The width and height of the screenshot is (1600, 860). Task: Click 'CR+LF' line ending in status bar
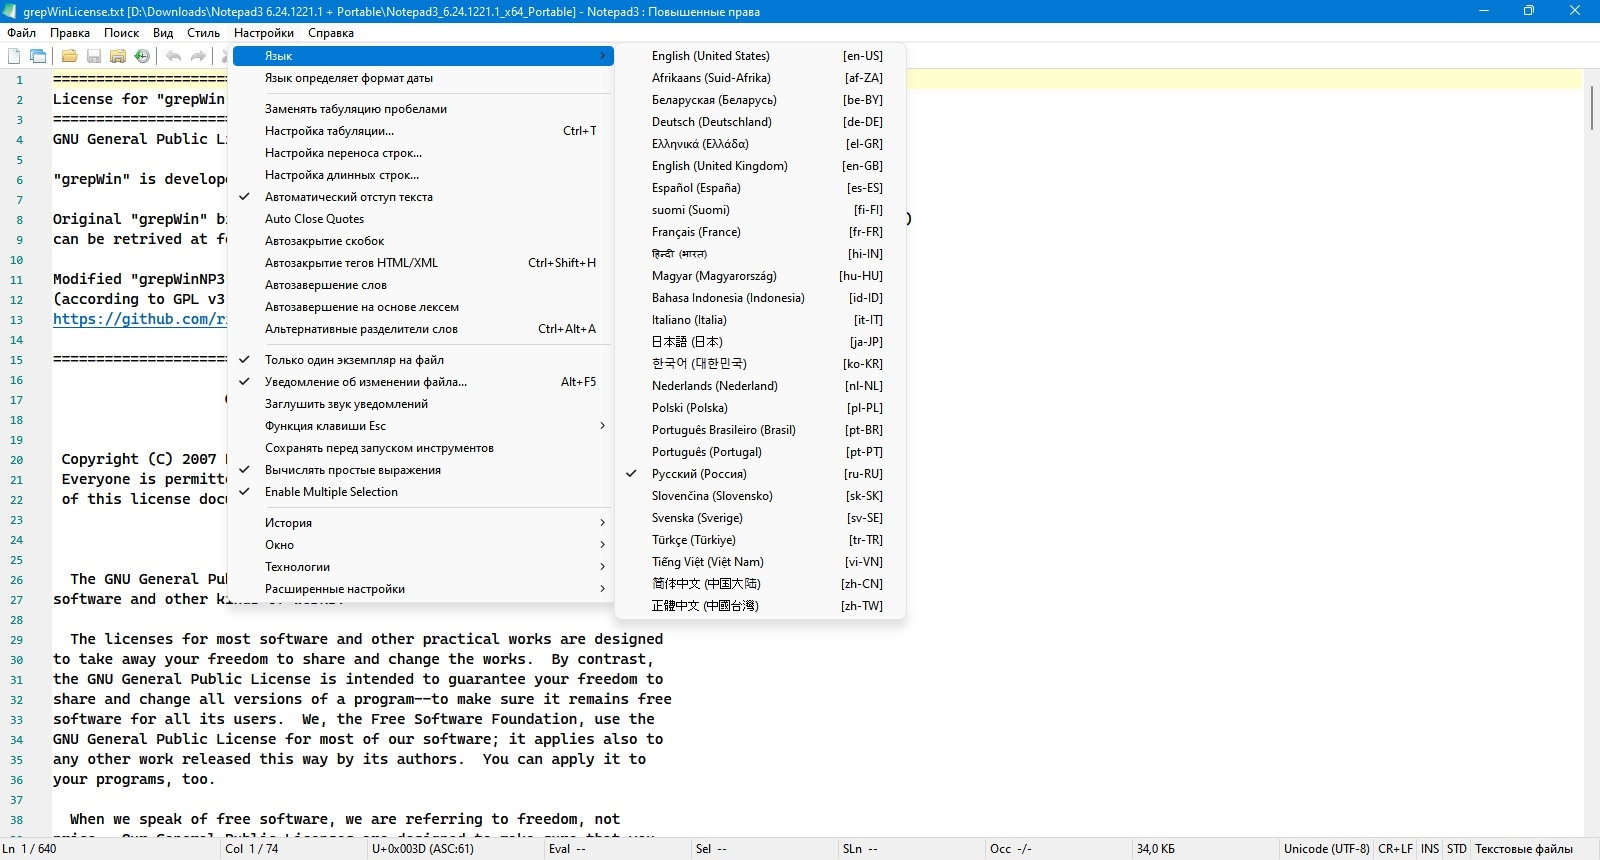[1395, 849]
